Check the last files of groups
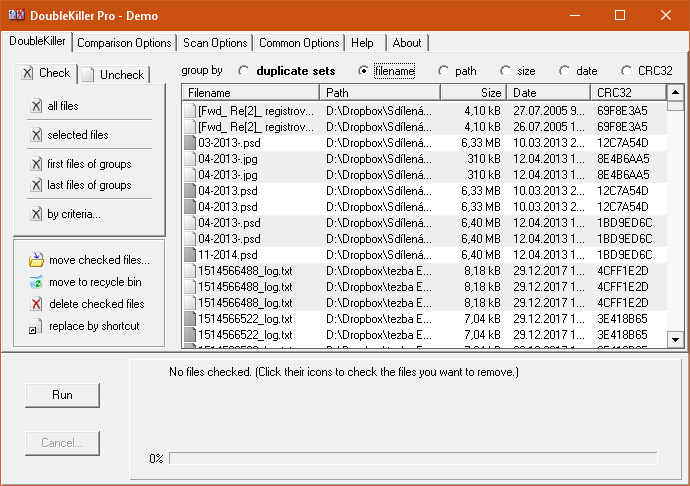Viewport: 690px width, 486px height. point(89,185)
